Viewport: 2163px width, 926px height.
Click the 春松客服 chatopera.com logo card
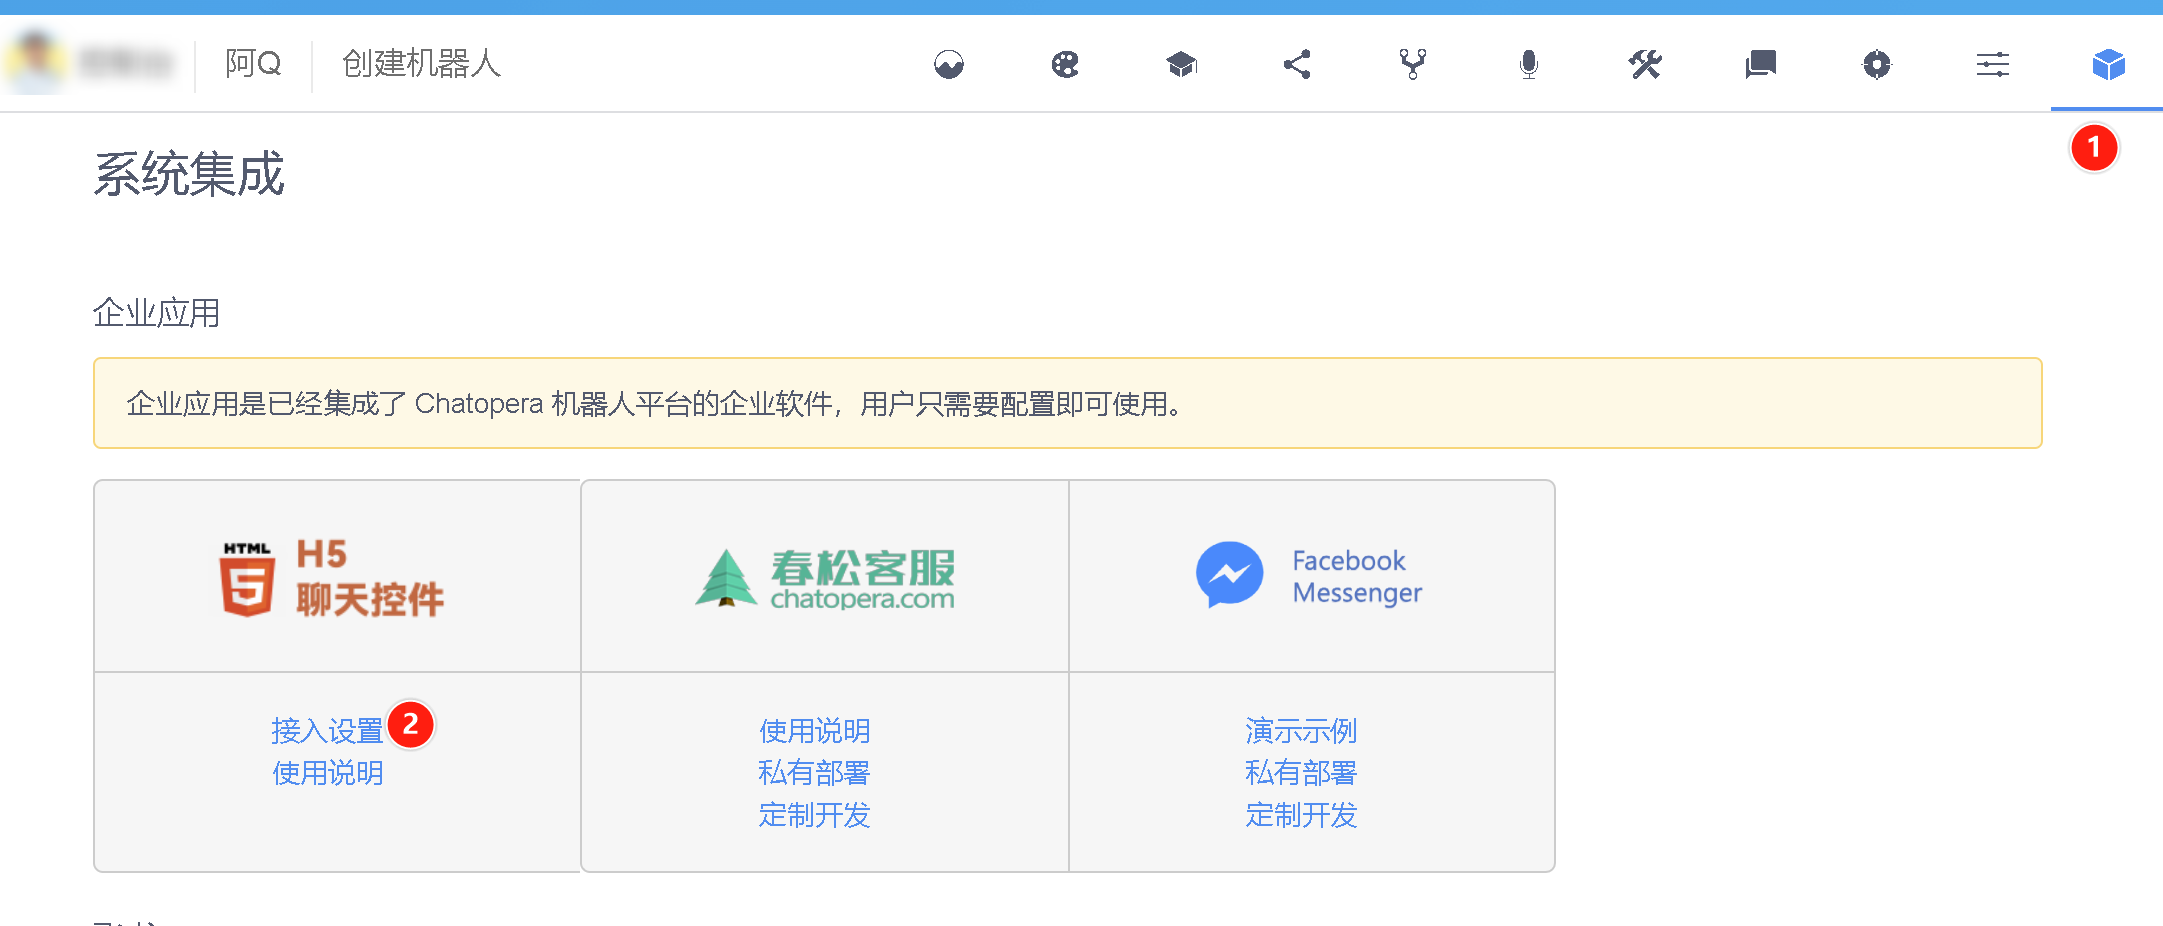coord(825,576)
